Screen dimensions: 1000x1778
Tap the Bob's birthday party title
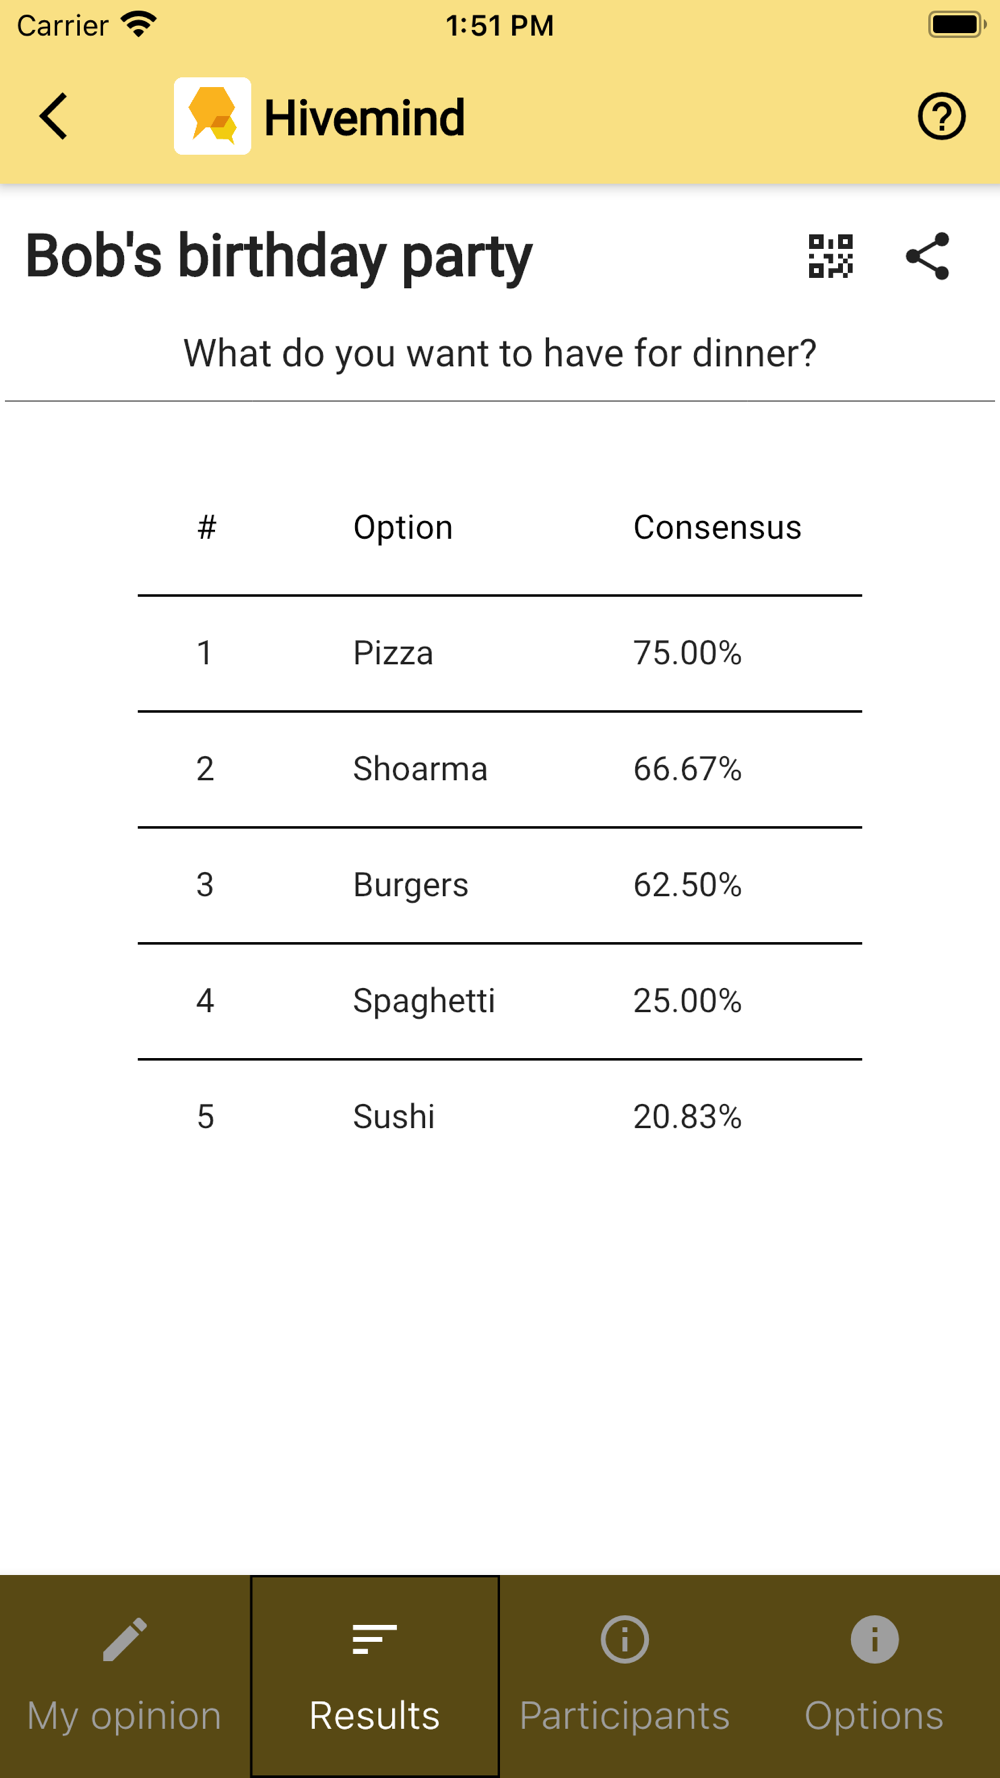[279, 257]
